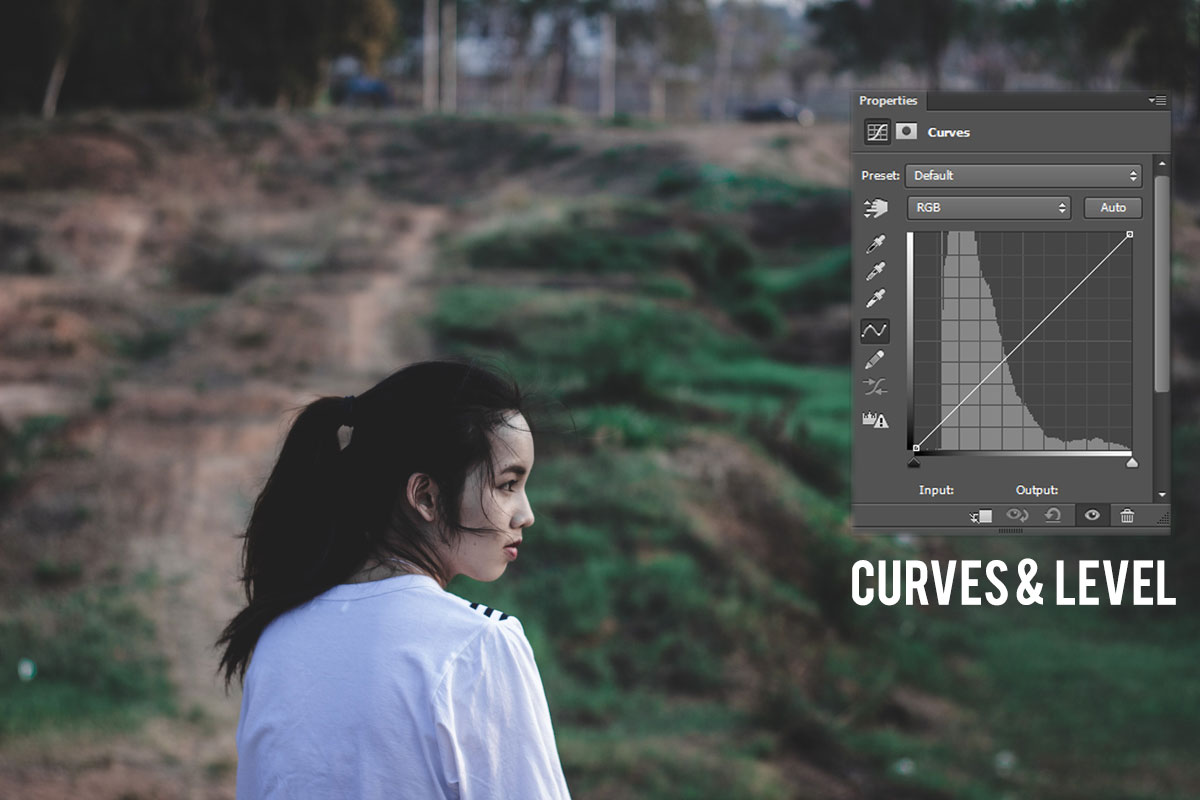This screenshot has width=1200, height=800.
Task: Pick the black point eyedropper
Action: tap(876, 244)
